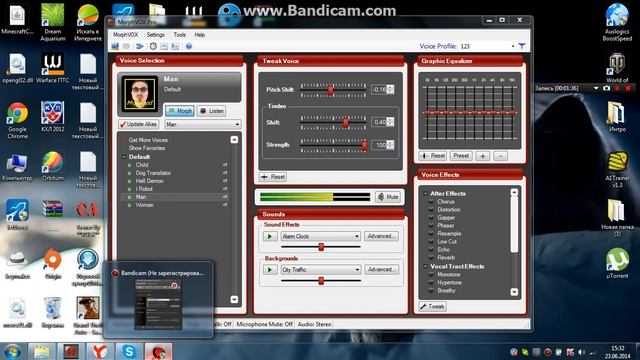Select the Warface desktop icon
The height and width of the screenshot is (360, 640).
tap(53, 68)
